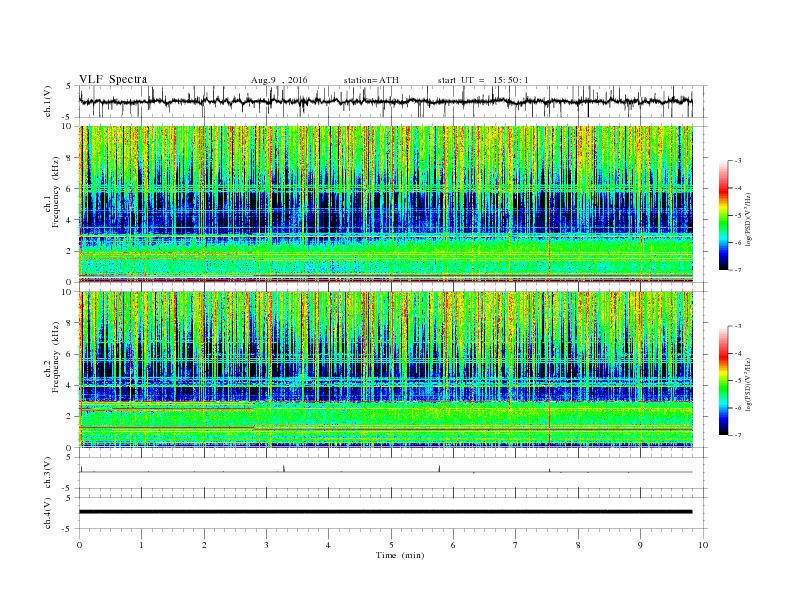This screenshot has width=792, height=612.
Task: Select the "start UT = 15:50:1" text
Action: [x=483, y=80]
